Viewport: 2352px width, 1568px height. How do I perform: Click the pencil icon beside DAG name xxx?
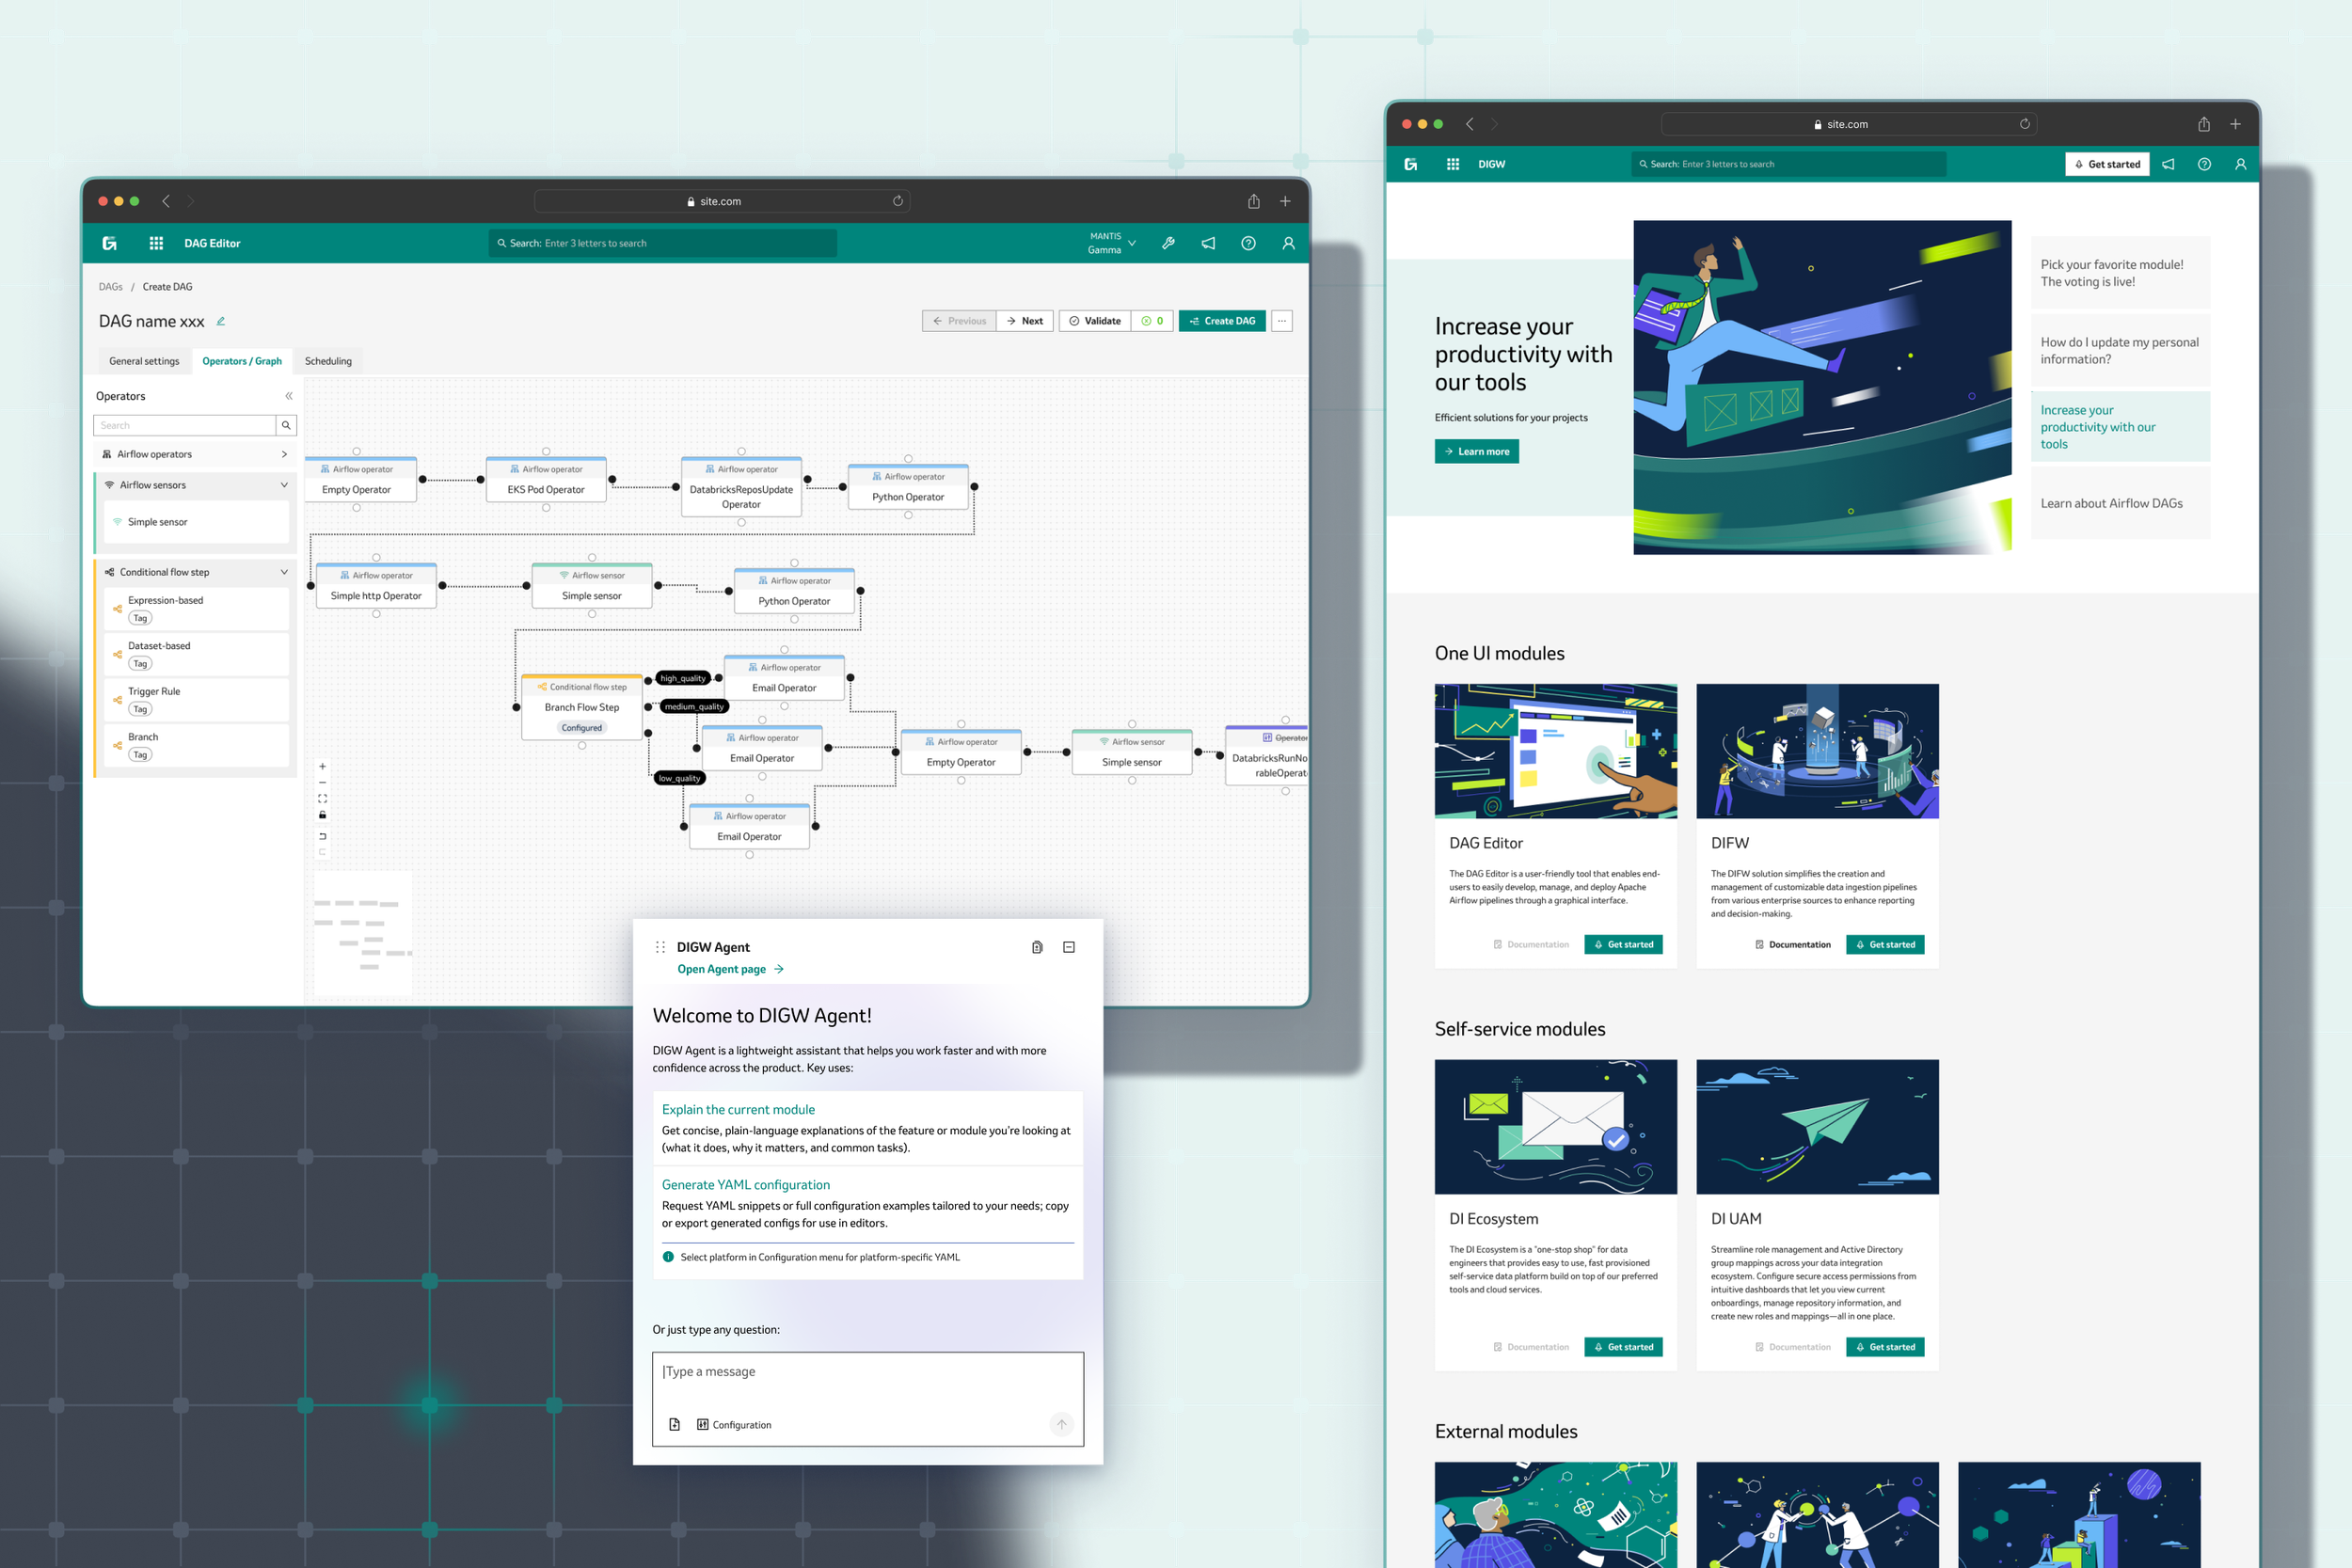point(221,321)
